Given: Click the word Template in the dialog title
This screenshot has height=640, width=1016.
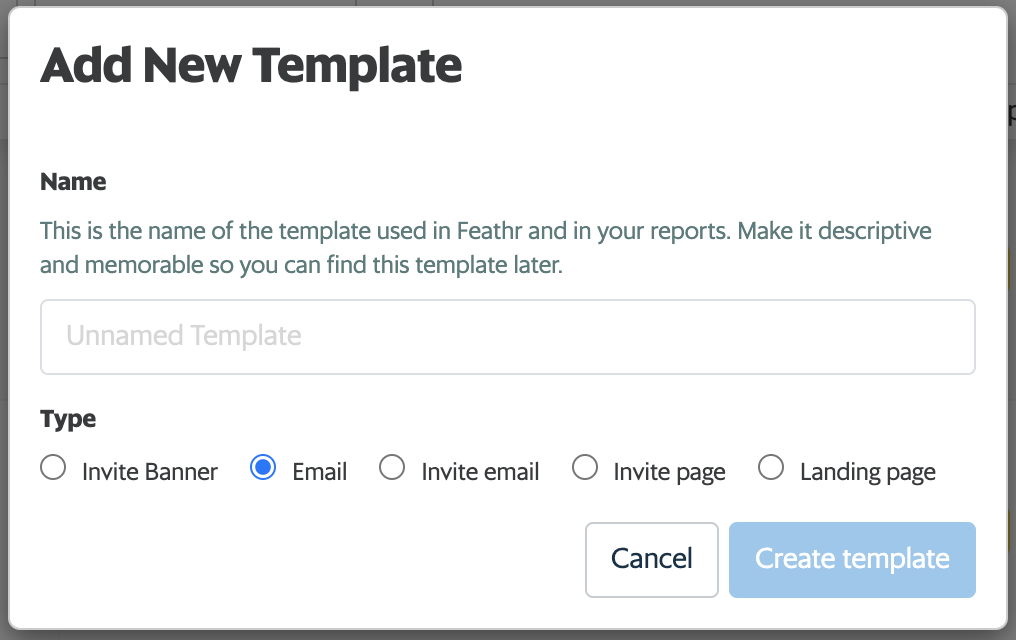Looking at the screenshot, I should click(x=357, y=66).
